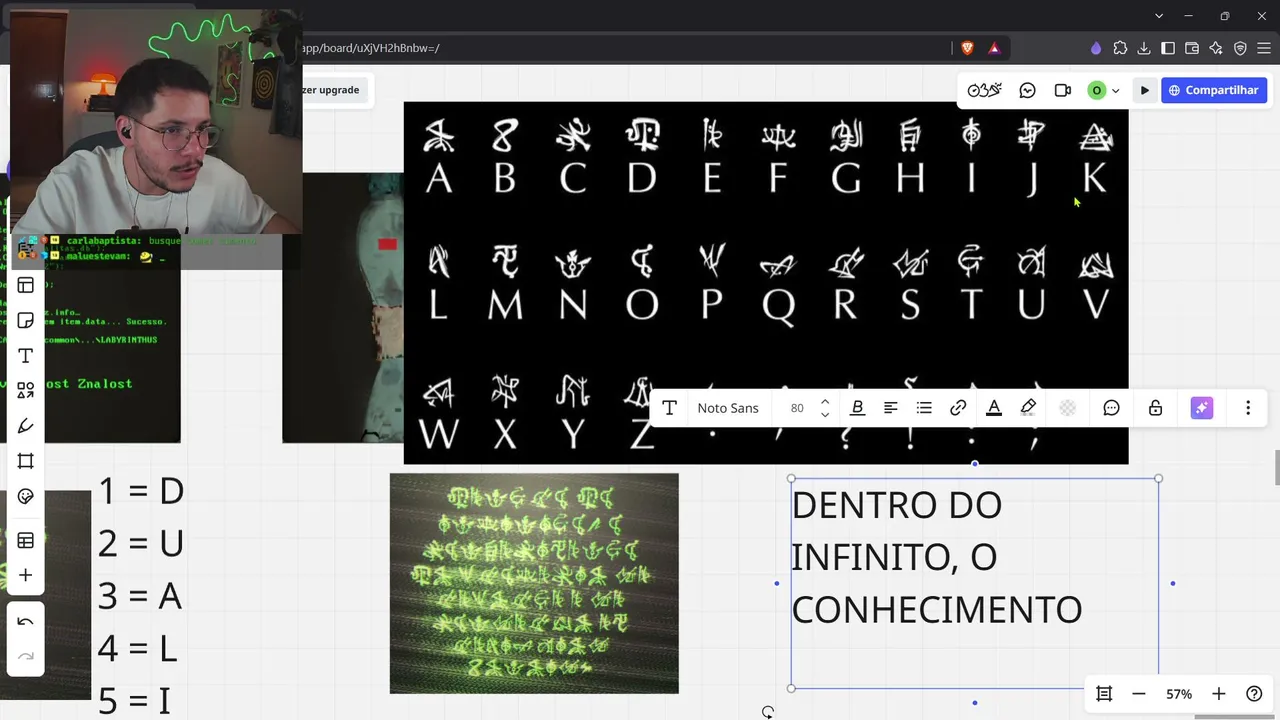Click the '1 = D' text line
The image size is (1280, 720).
141,491
